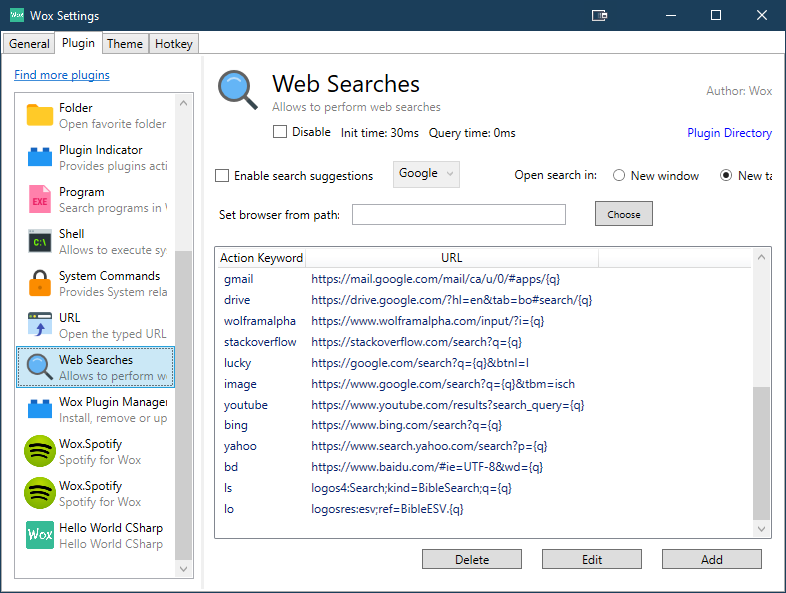Click the Choose browser path button
This screenshot has height=593, width=786.
coord(624,214)
